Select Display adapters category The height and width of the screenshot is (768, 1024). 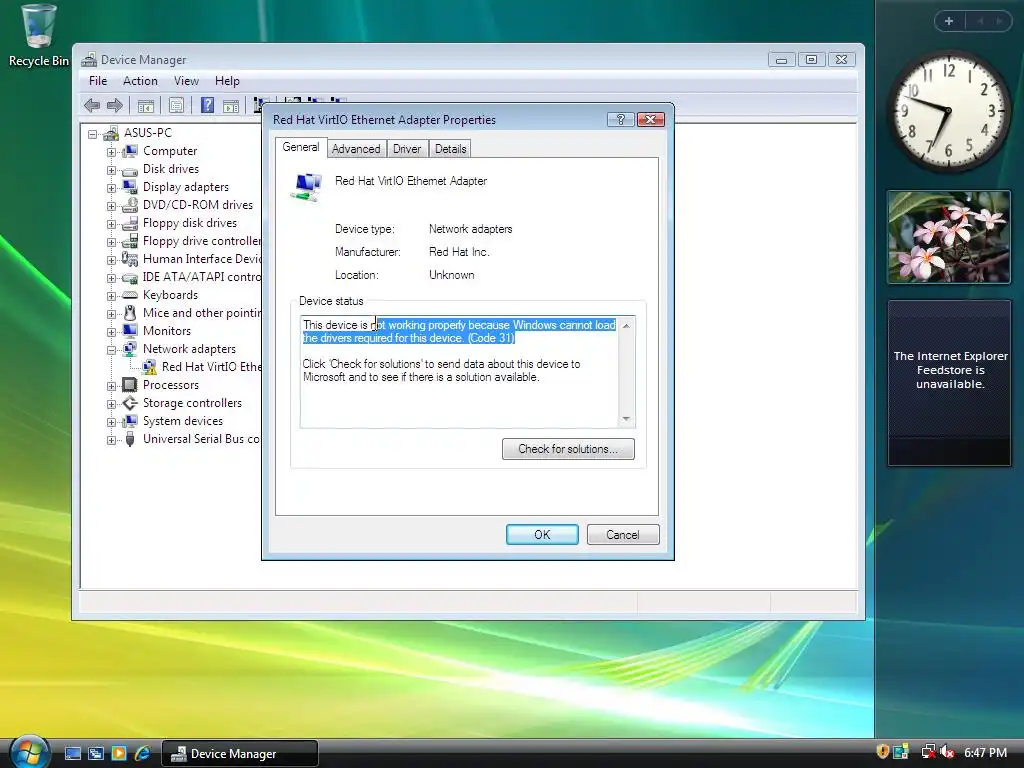(185, 187)
